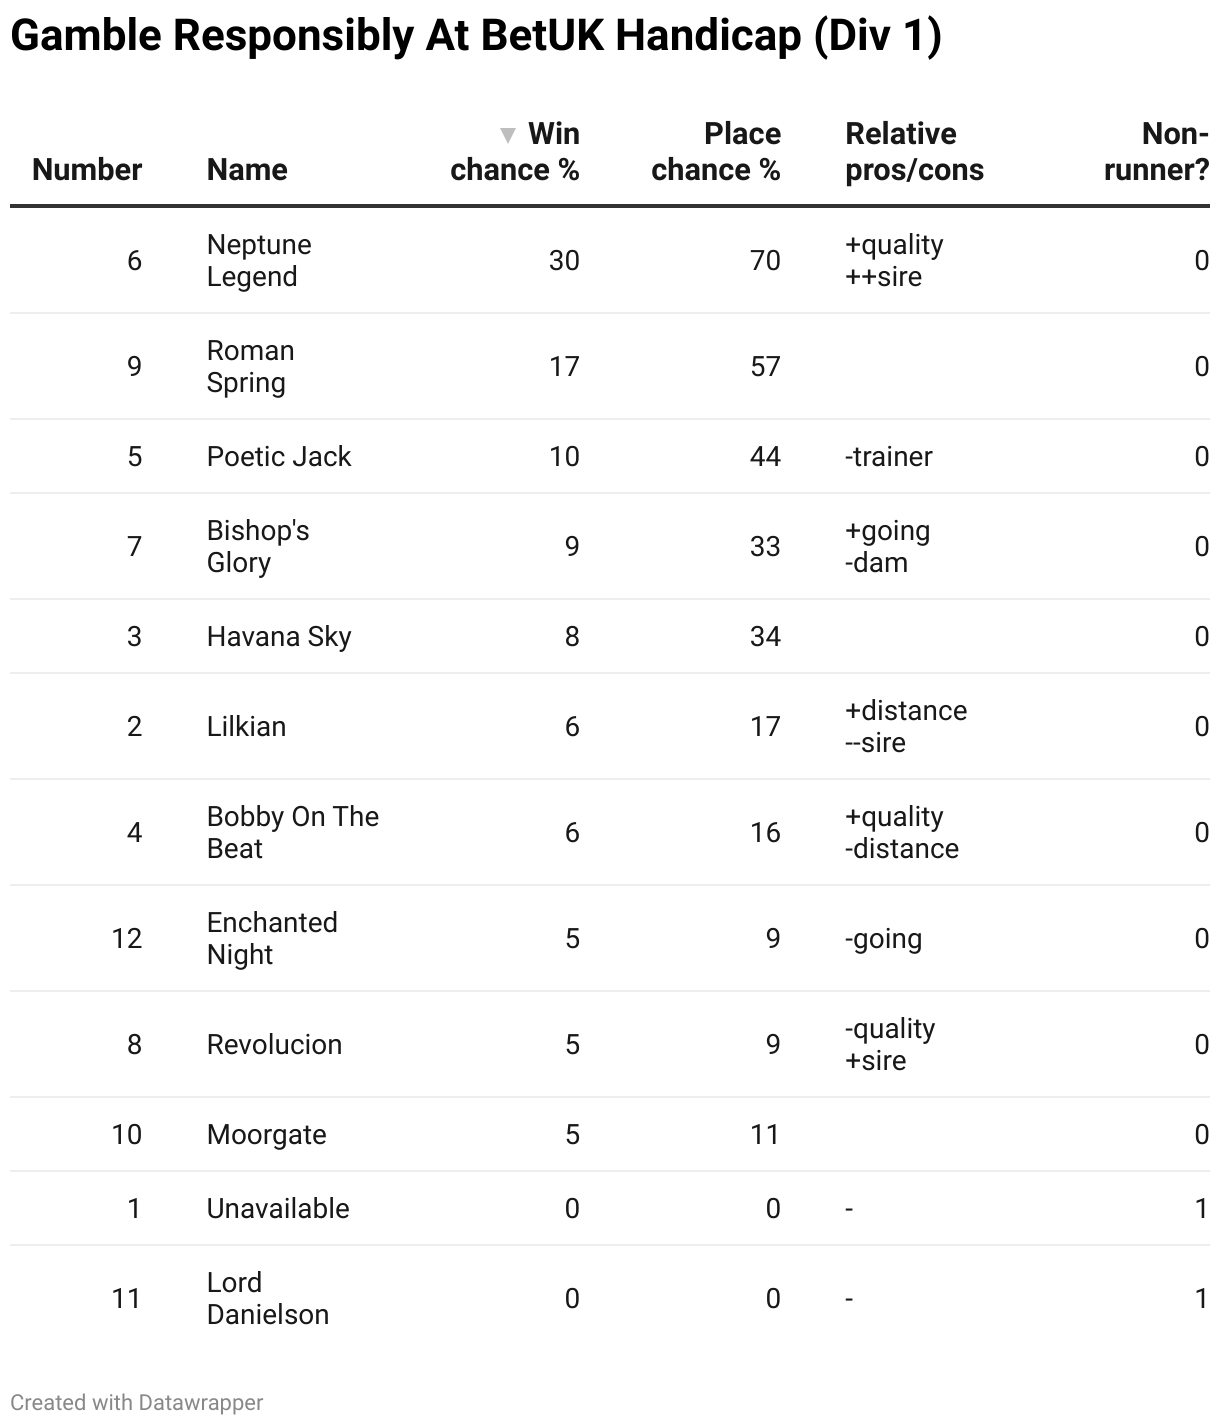
Task: Select the Lord Danielson row name
Action: (x=268, y=1299)
